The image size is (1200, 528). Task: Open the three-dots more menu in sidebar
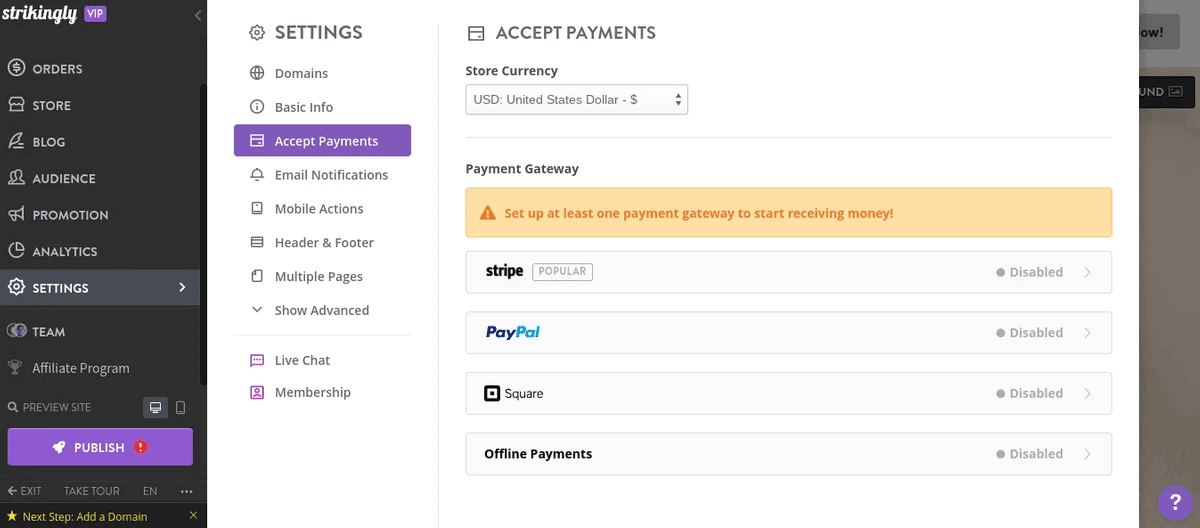186,491
